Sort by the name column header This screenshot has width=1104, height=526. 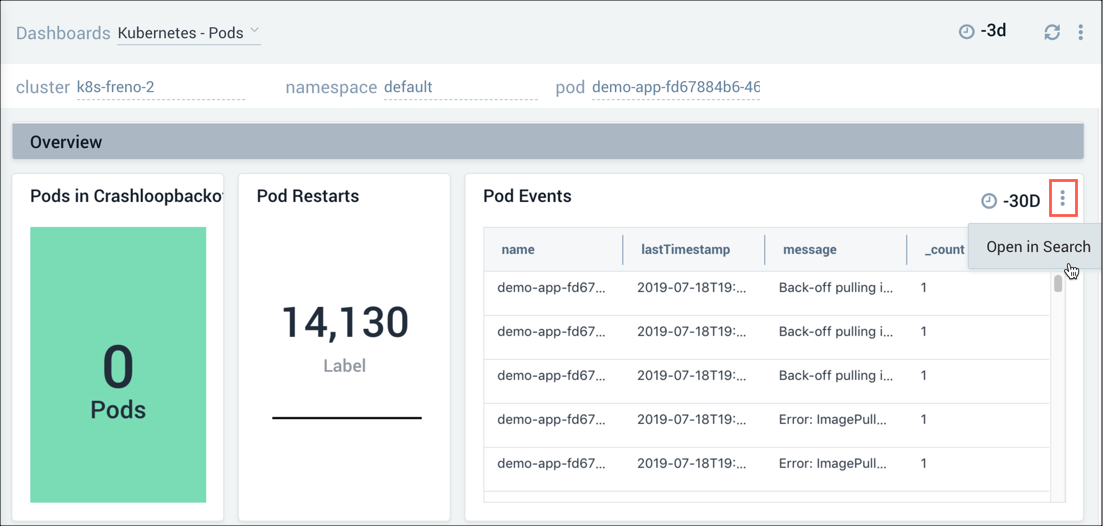[x=518, y=249]
